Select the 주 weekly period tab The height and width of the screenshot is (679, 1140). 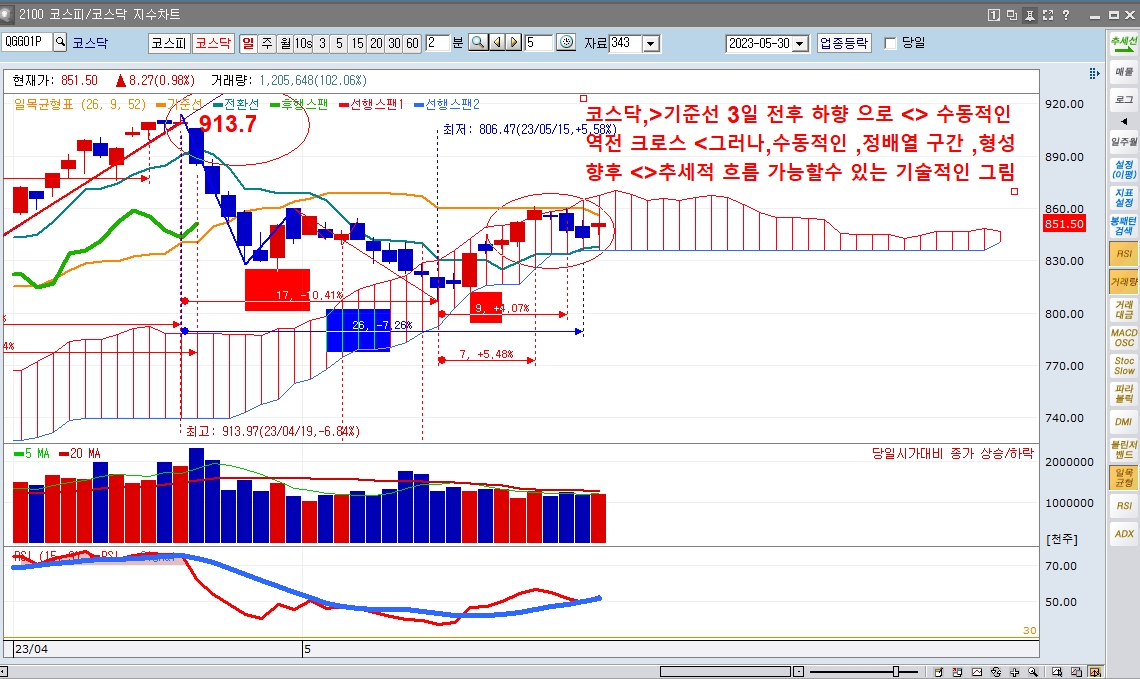[x=267, y=43]
